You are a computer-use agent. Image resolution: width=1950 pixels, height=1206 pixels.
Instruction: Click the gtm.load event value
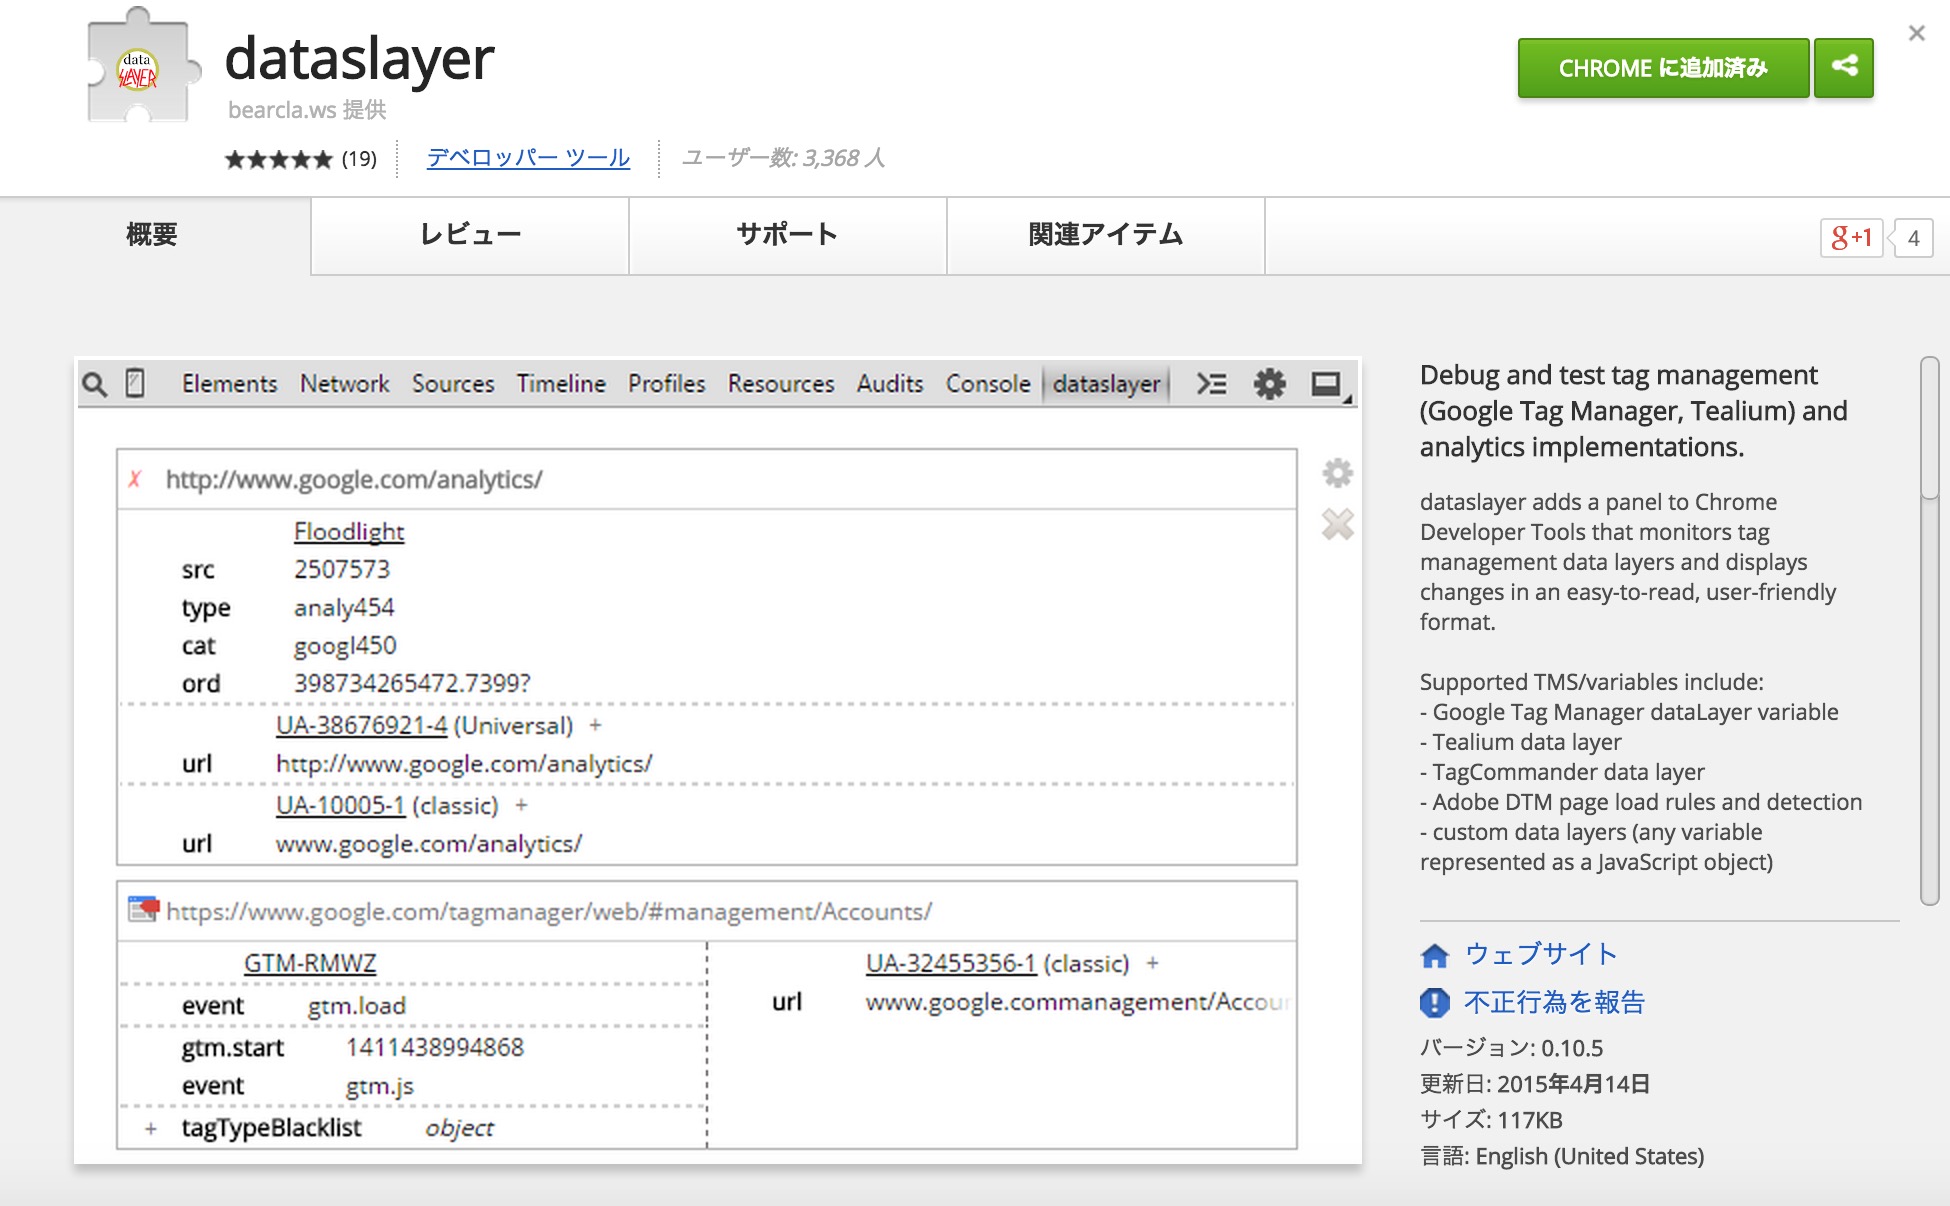[357, 1005]
